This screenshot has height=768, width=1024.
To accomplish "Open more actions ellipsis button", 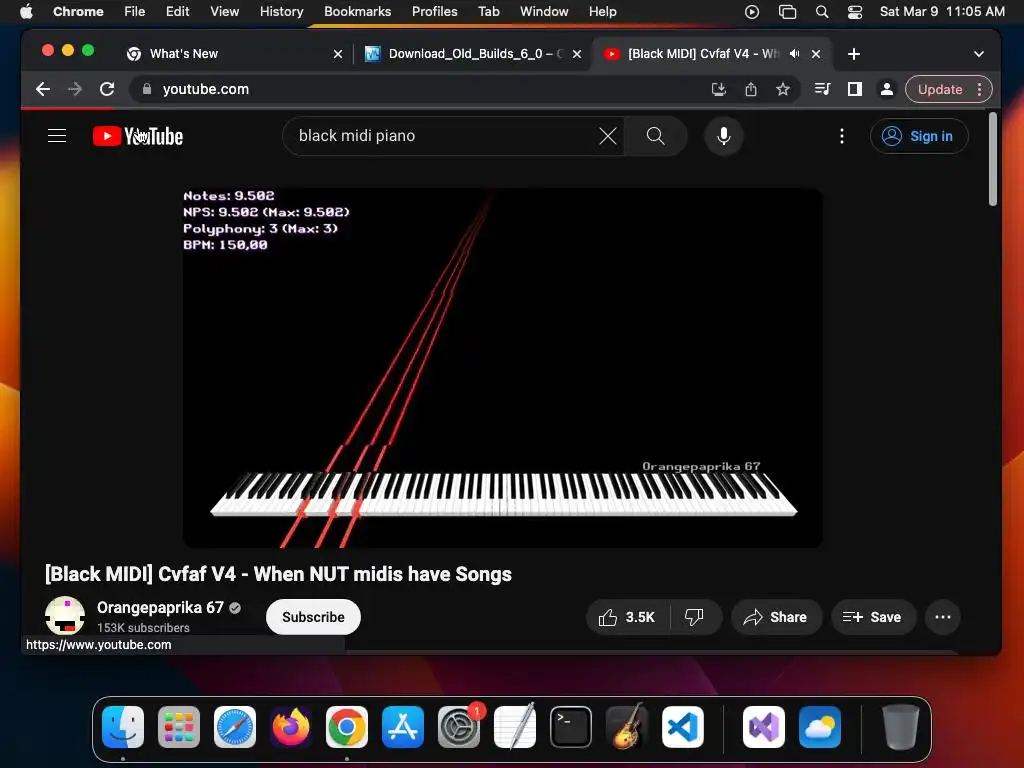I will [x=942, y=617].
